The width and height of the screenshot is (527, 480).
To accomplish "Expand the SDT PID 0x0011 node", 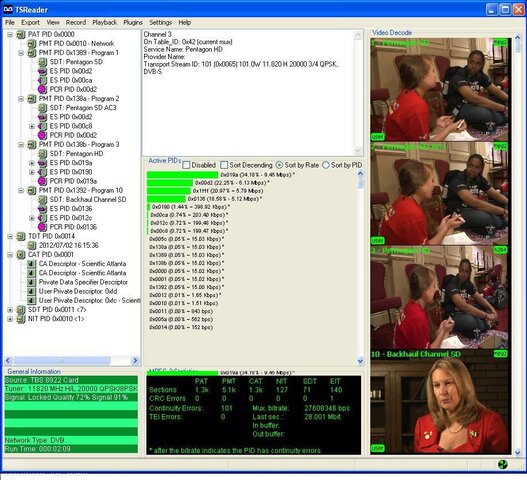I will [x=10, y=310].
